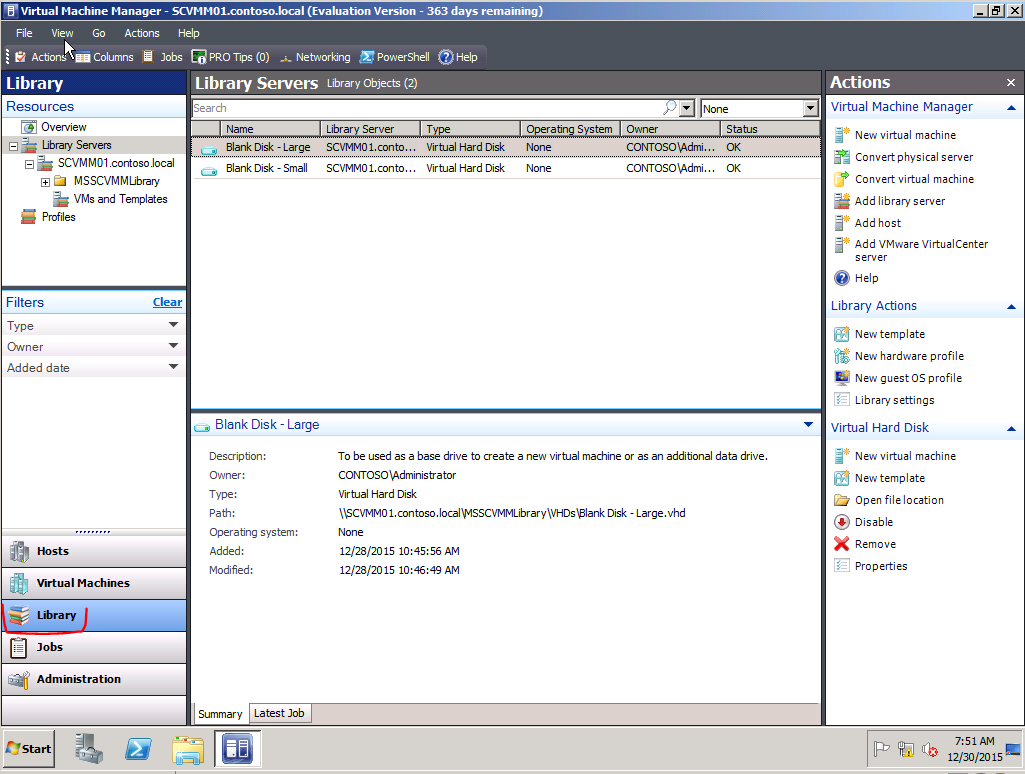The width and height of the screenshot is (1025, 774).
Task: Click the library Search field
Action: (427, 108)
